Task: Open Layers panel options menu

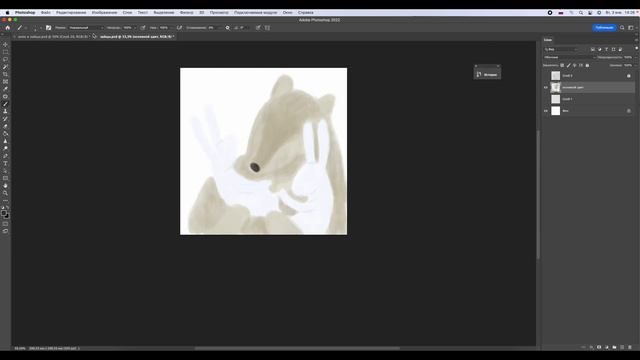Action: pos(636,40)
